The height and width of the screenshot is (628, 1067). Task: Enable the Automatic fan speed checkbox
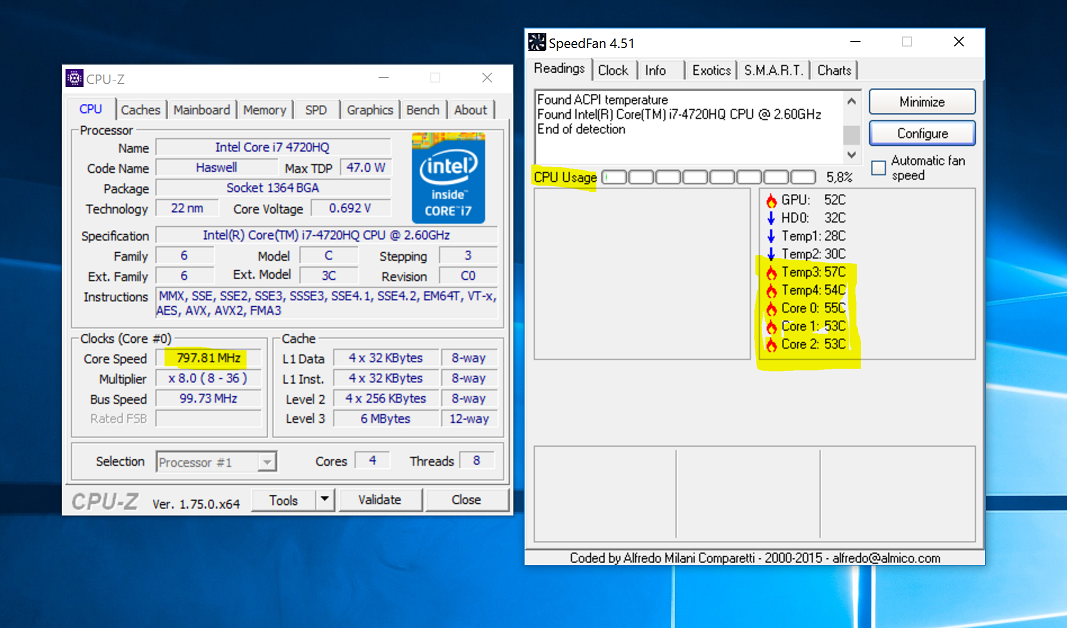pos(879,167)
